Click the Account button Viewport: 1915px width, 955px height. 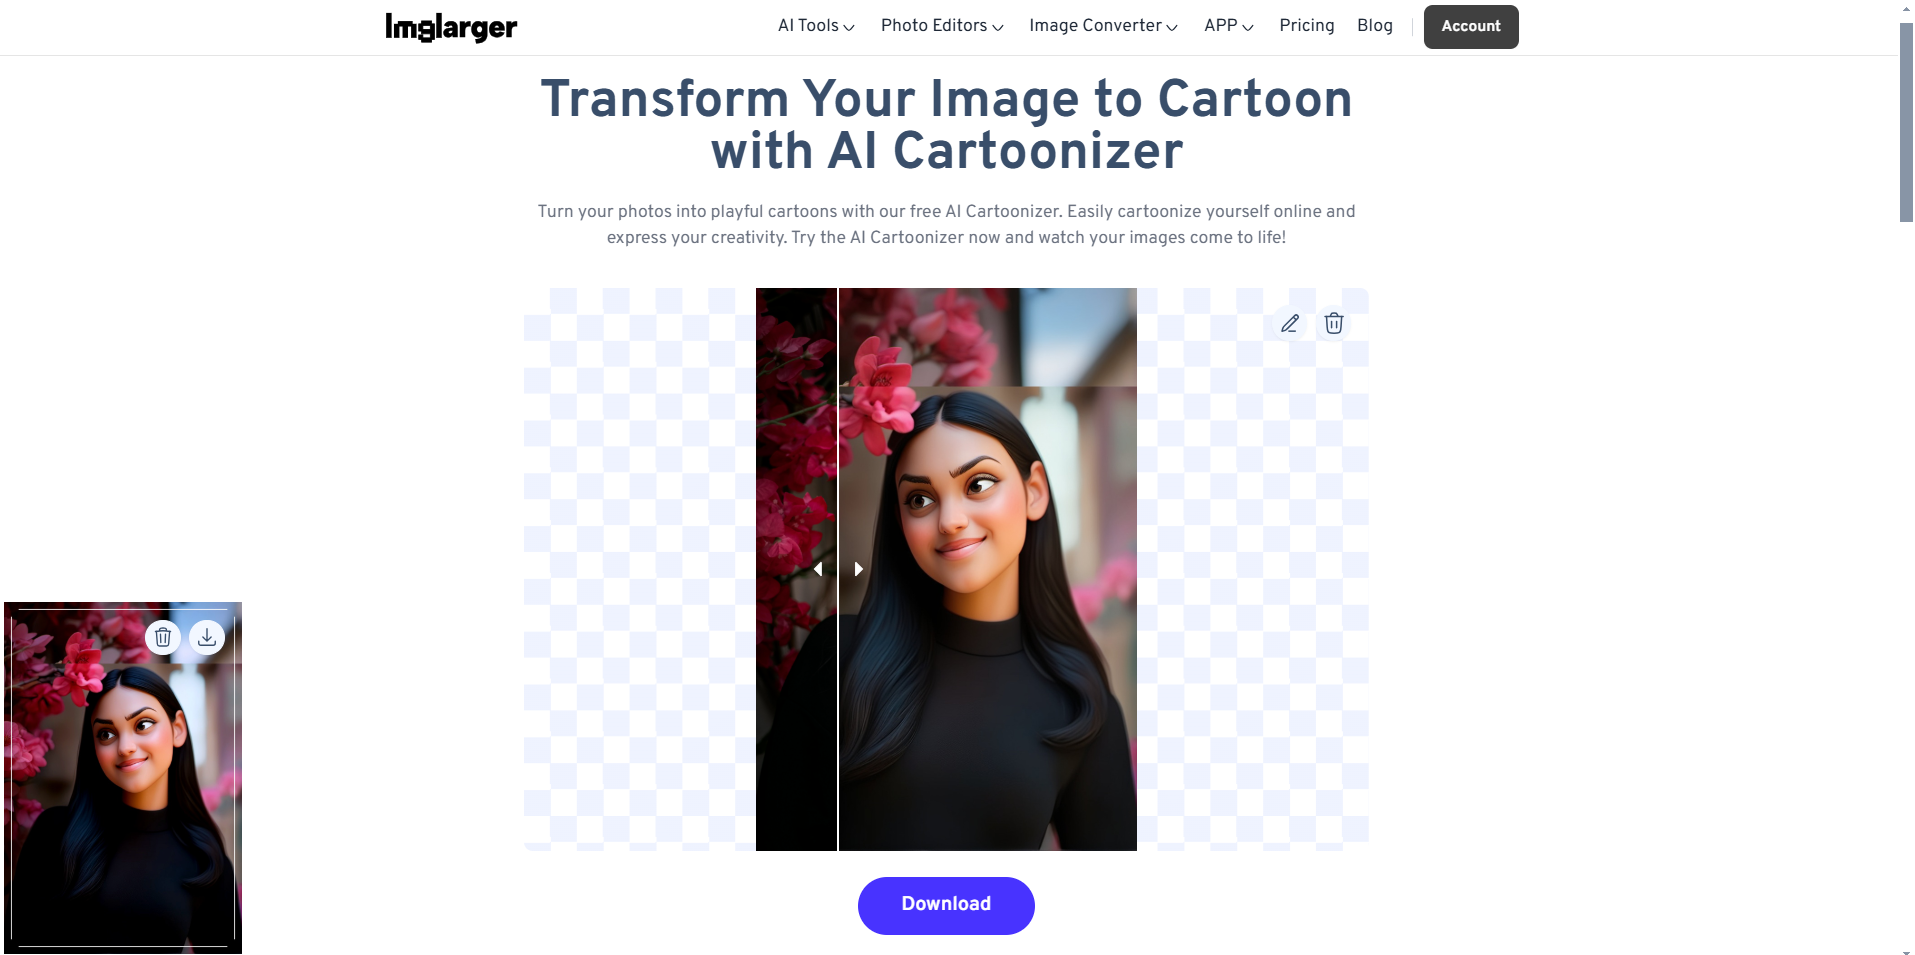tap(1471, 27)
